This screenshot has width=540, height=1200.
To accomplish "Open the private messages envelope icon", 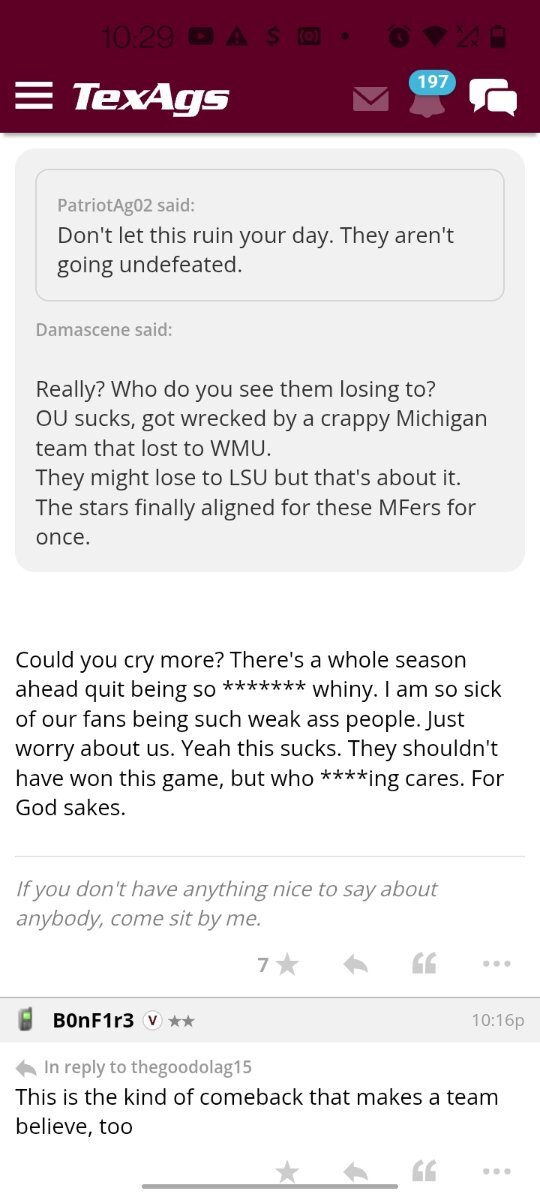I will pos(371,99).
